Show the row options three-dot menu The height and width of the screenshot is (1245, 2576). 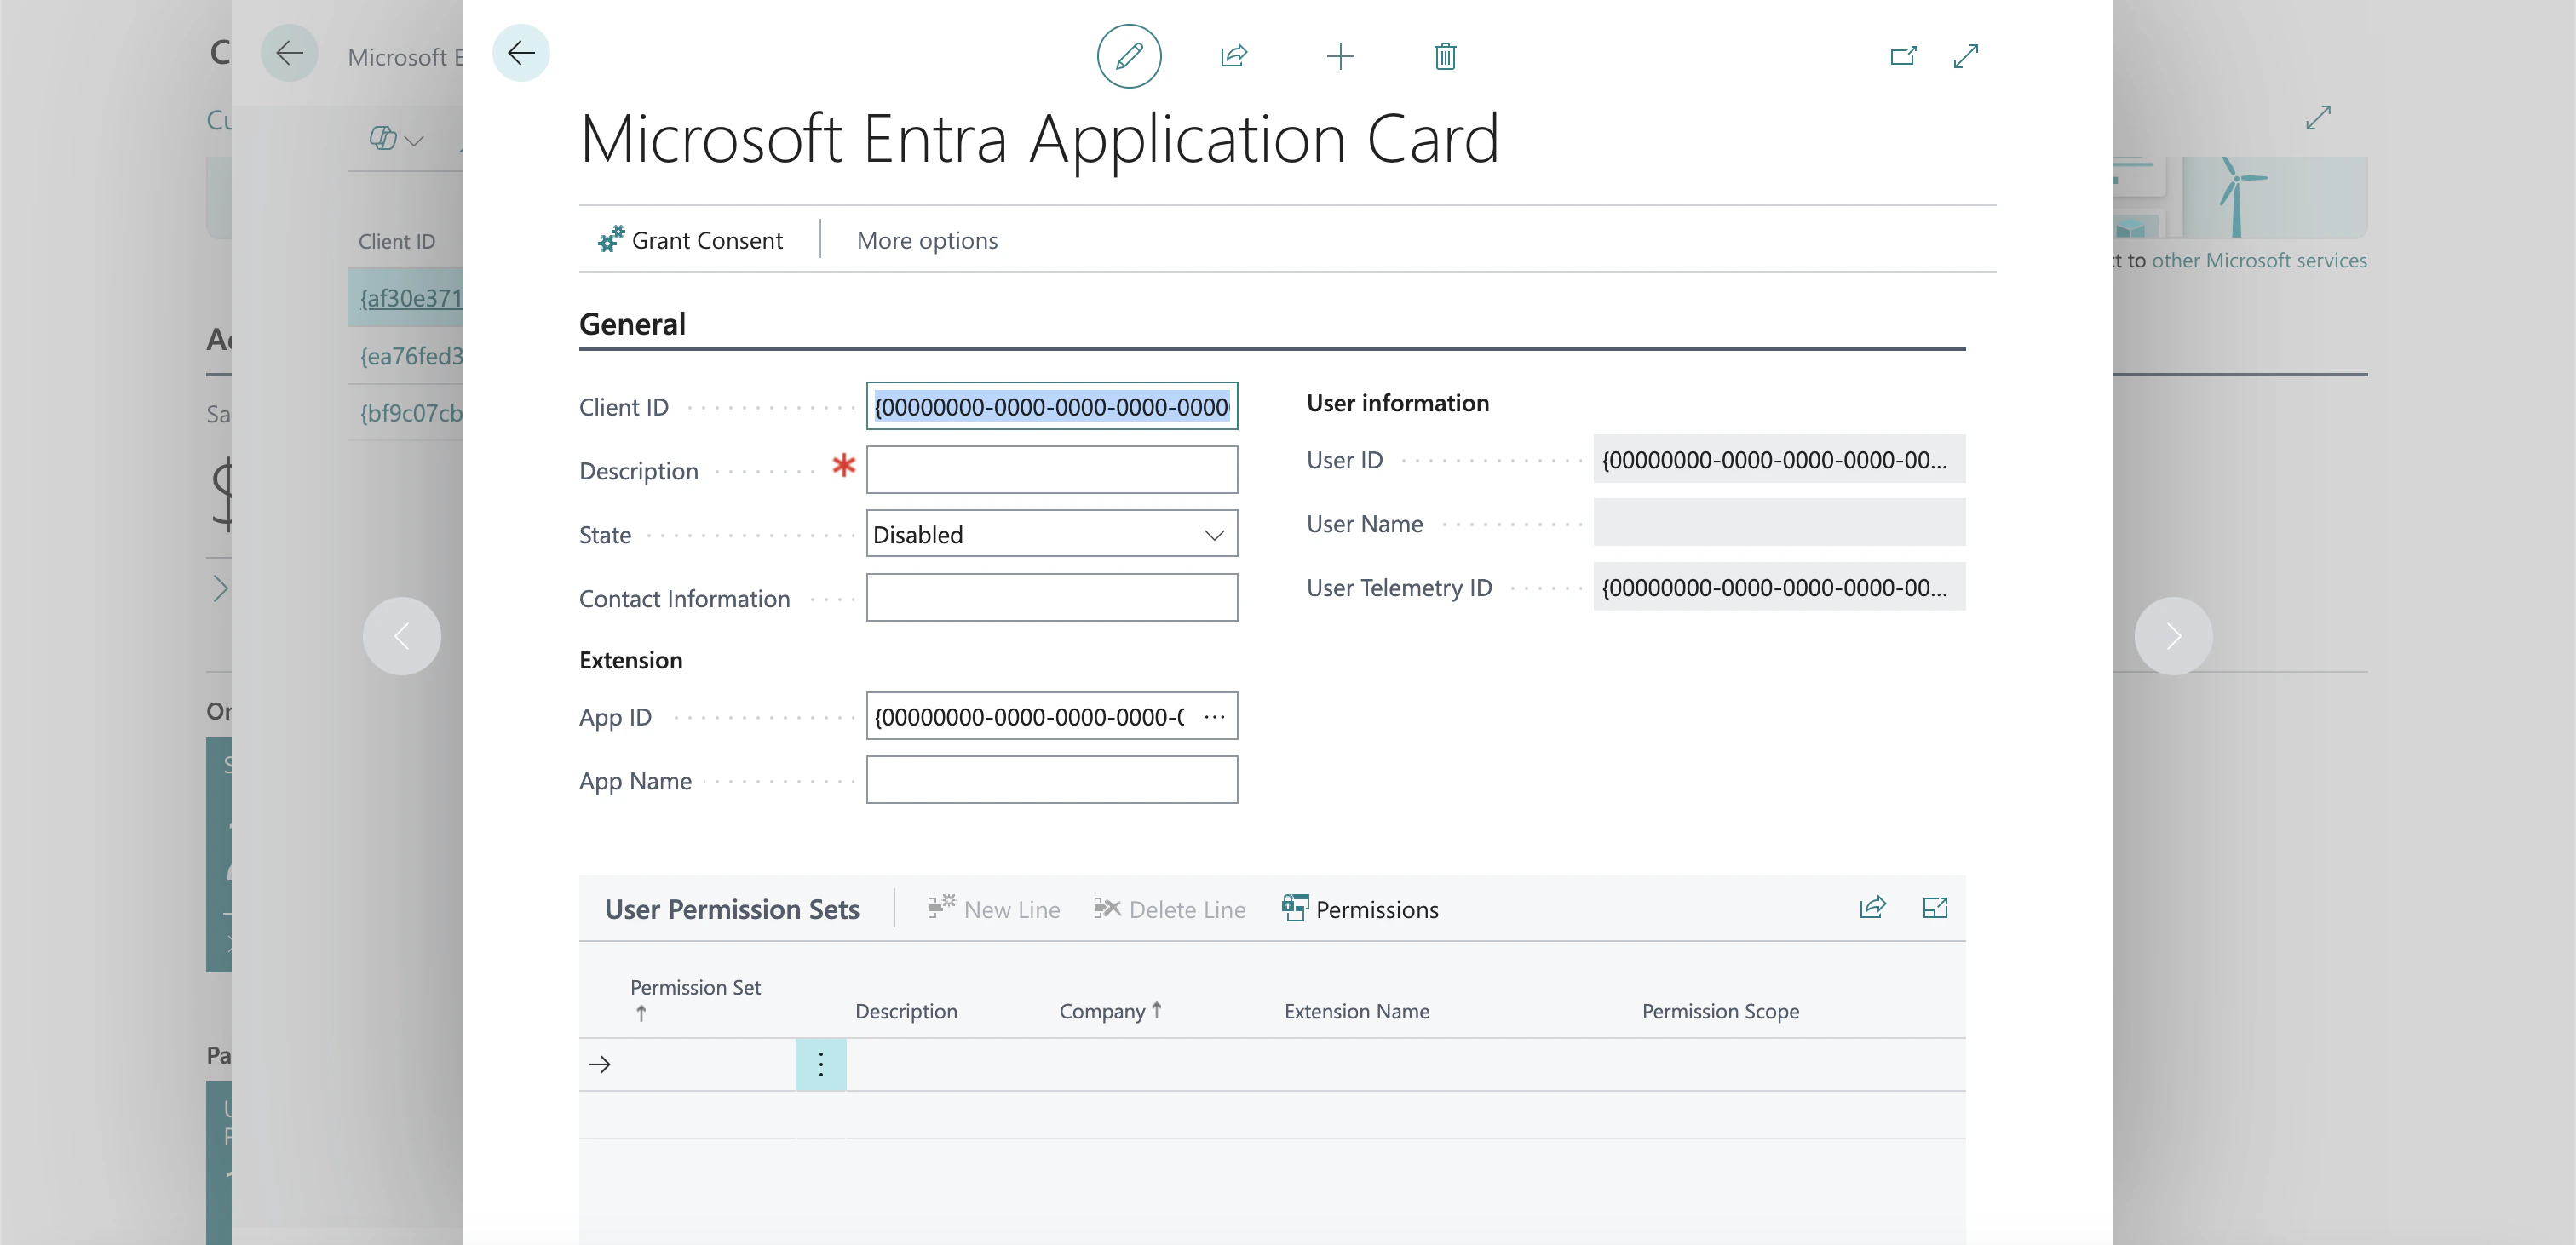pos(821,1064)
